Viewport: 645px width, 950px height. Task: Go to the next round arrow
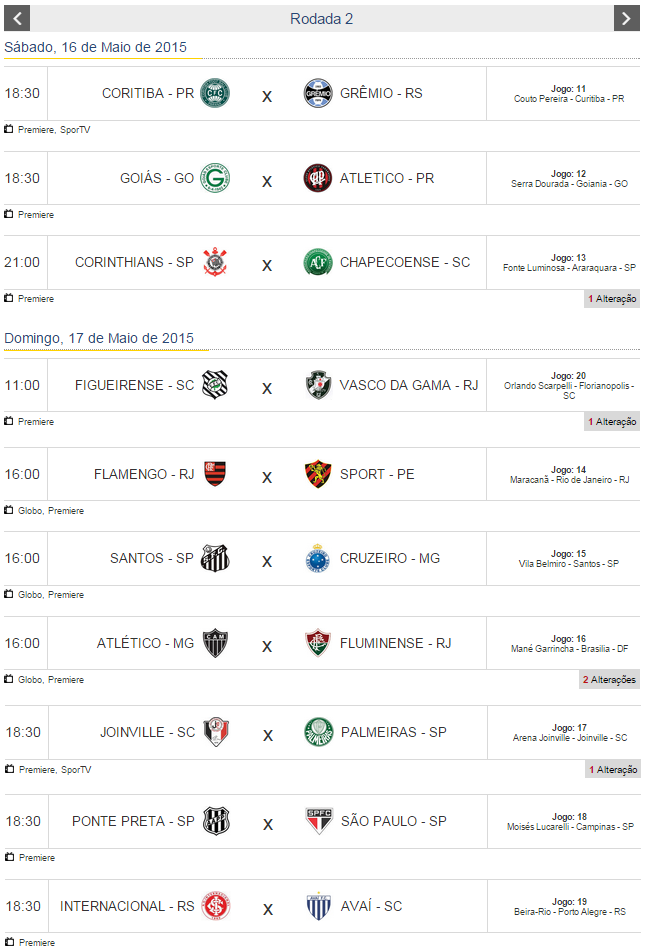click(626, 18)
